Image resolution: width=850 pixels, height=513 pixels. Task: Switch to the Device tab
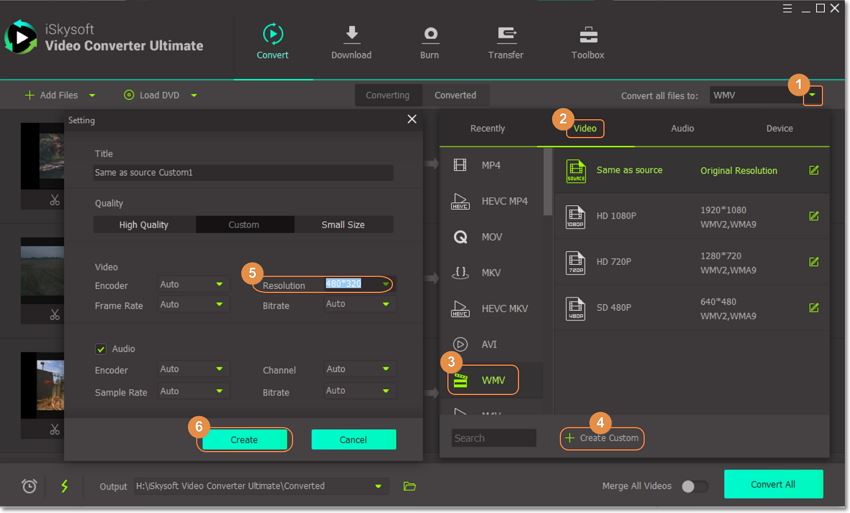tap(779, 128)
